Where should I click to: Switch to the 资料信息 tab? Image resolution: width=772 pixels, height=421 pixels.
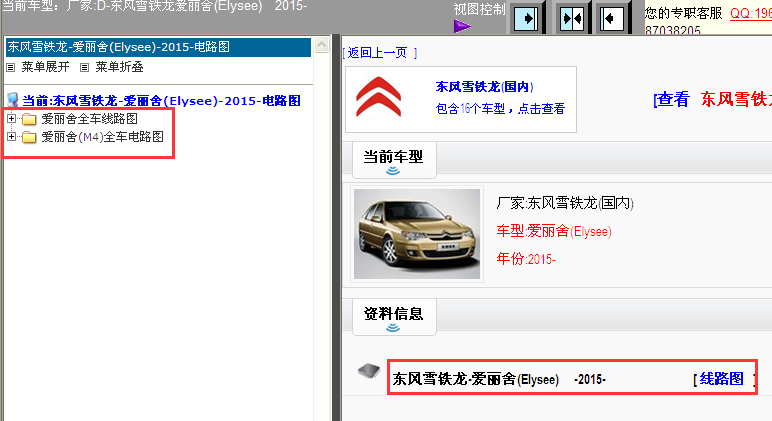pos(394,316)
